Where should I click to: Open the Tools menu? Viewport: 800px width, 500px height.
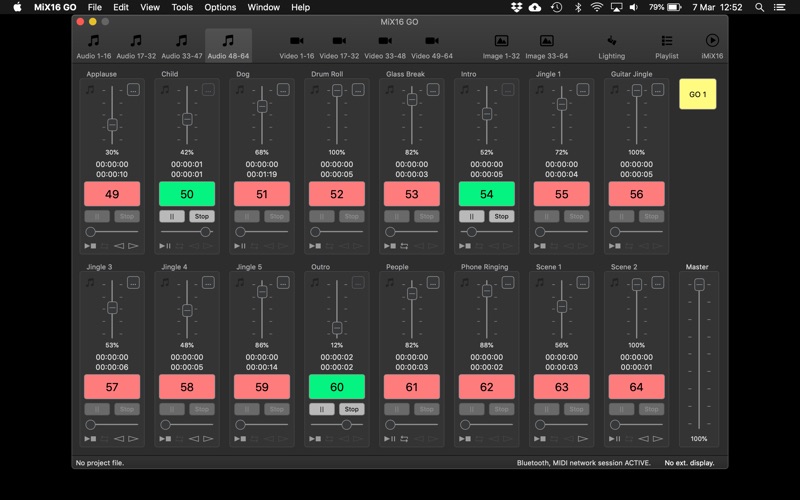182,7
